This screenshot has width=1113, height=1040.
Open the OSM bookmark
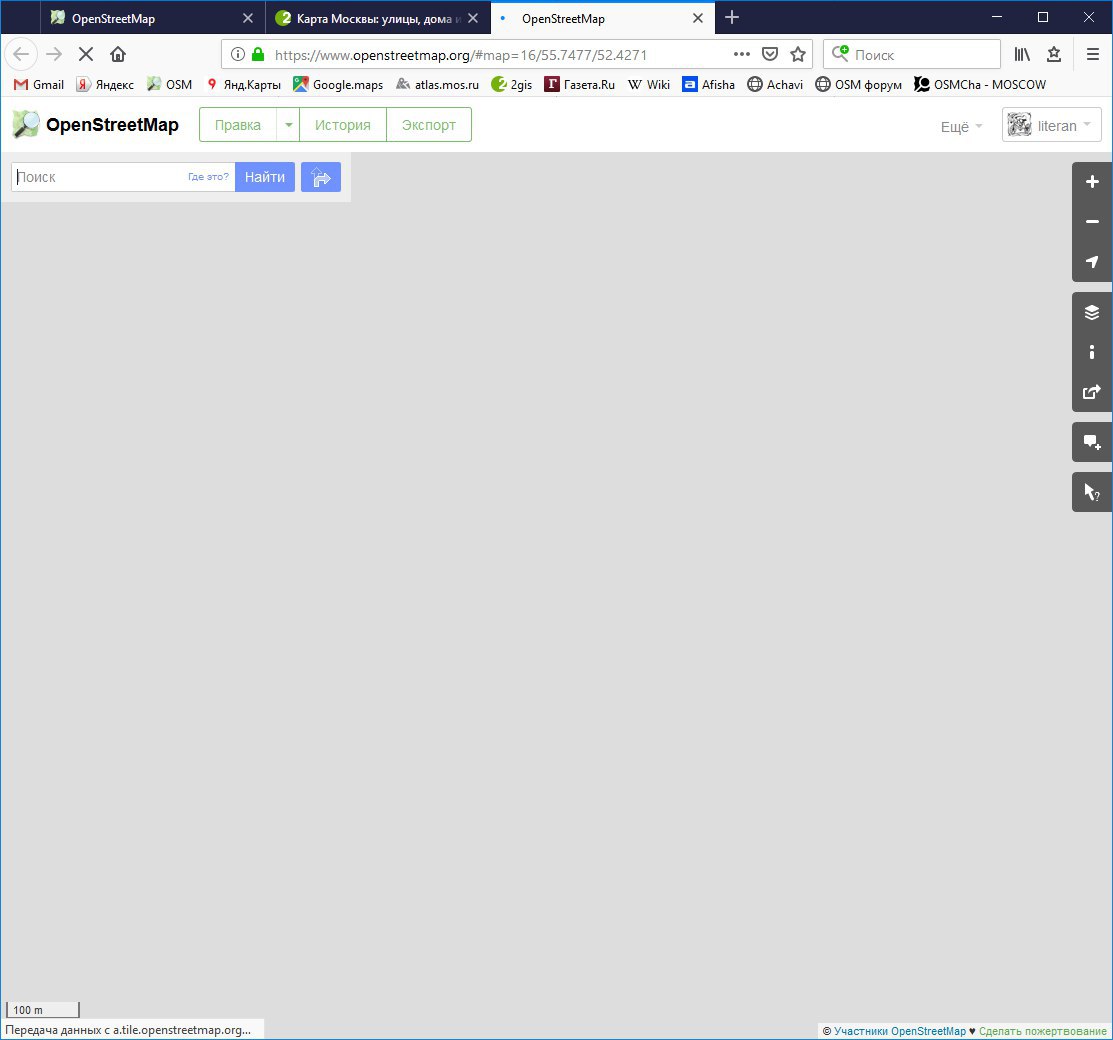(169, 84)
